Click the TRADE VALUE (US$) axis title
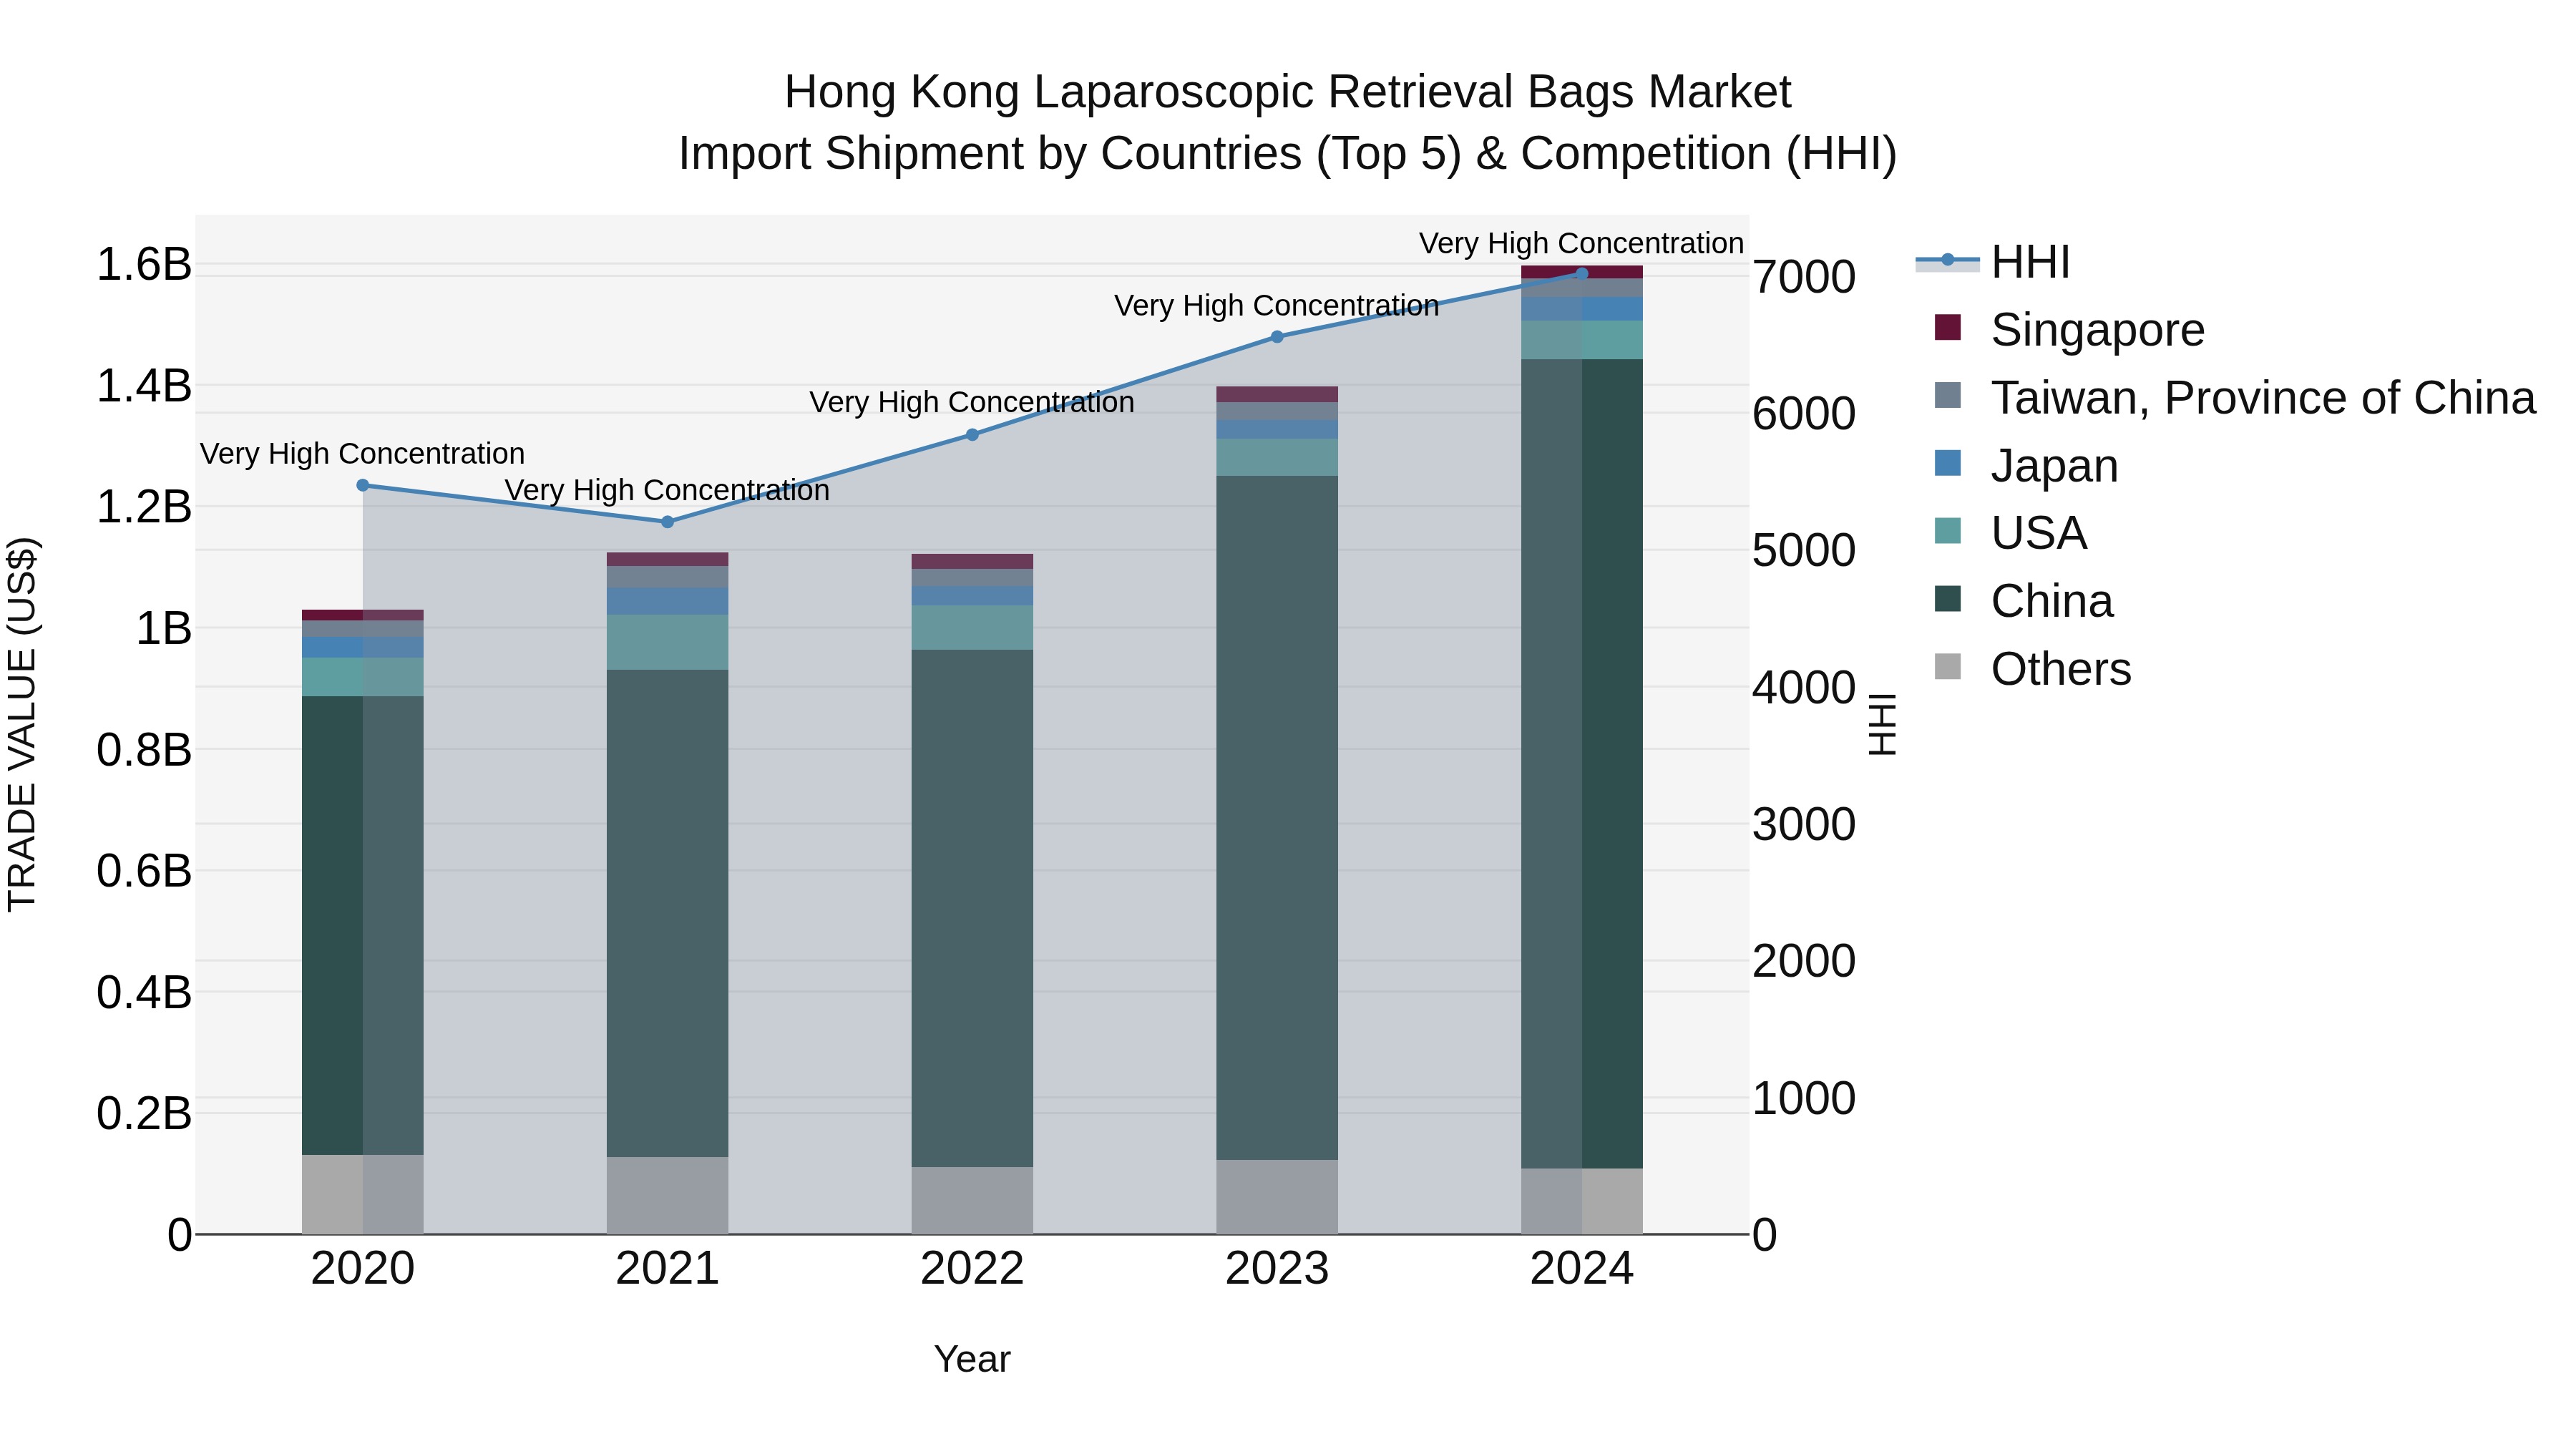 pyautogui.click(x=22, y=724)
